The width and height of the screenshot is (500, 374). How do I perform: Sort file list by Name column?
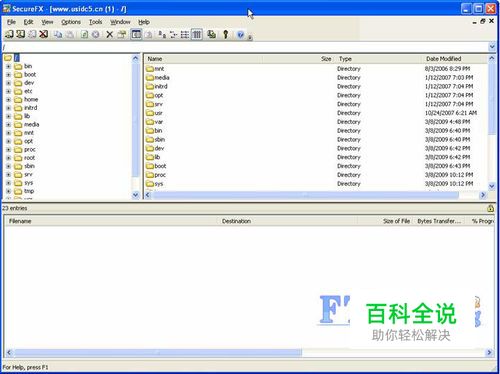click(x=203, y=59)
